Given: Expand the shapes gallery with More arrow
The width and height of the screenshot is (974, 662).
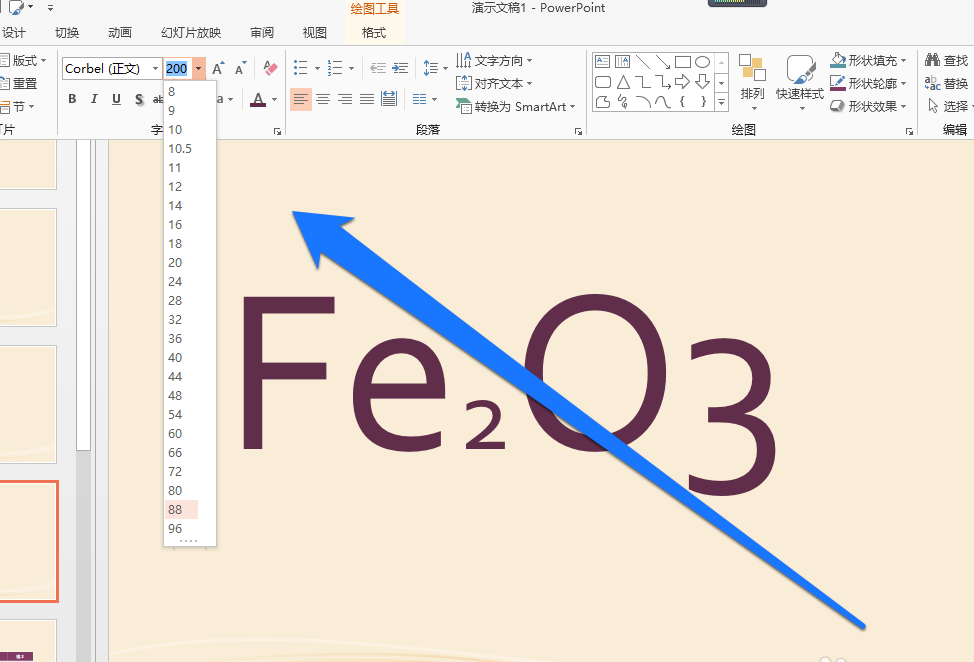Looking at the screenshot, I should pyautogui.click(x=721, y=102).
